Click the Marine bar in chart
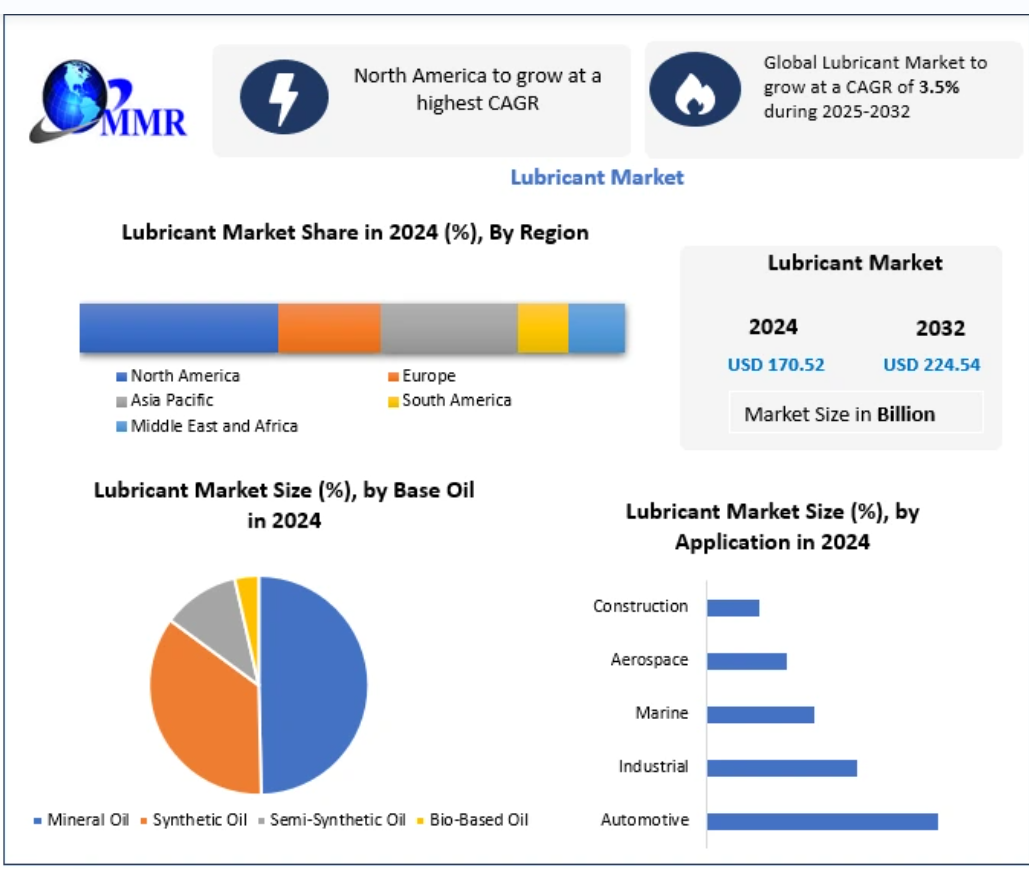 point(760,714)
